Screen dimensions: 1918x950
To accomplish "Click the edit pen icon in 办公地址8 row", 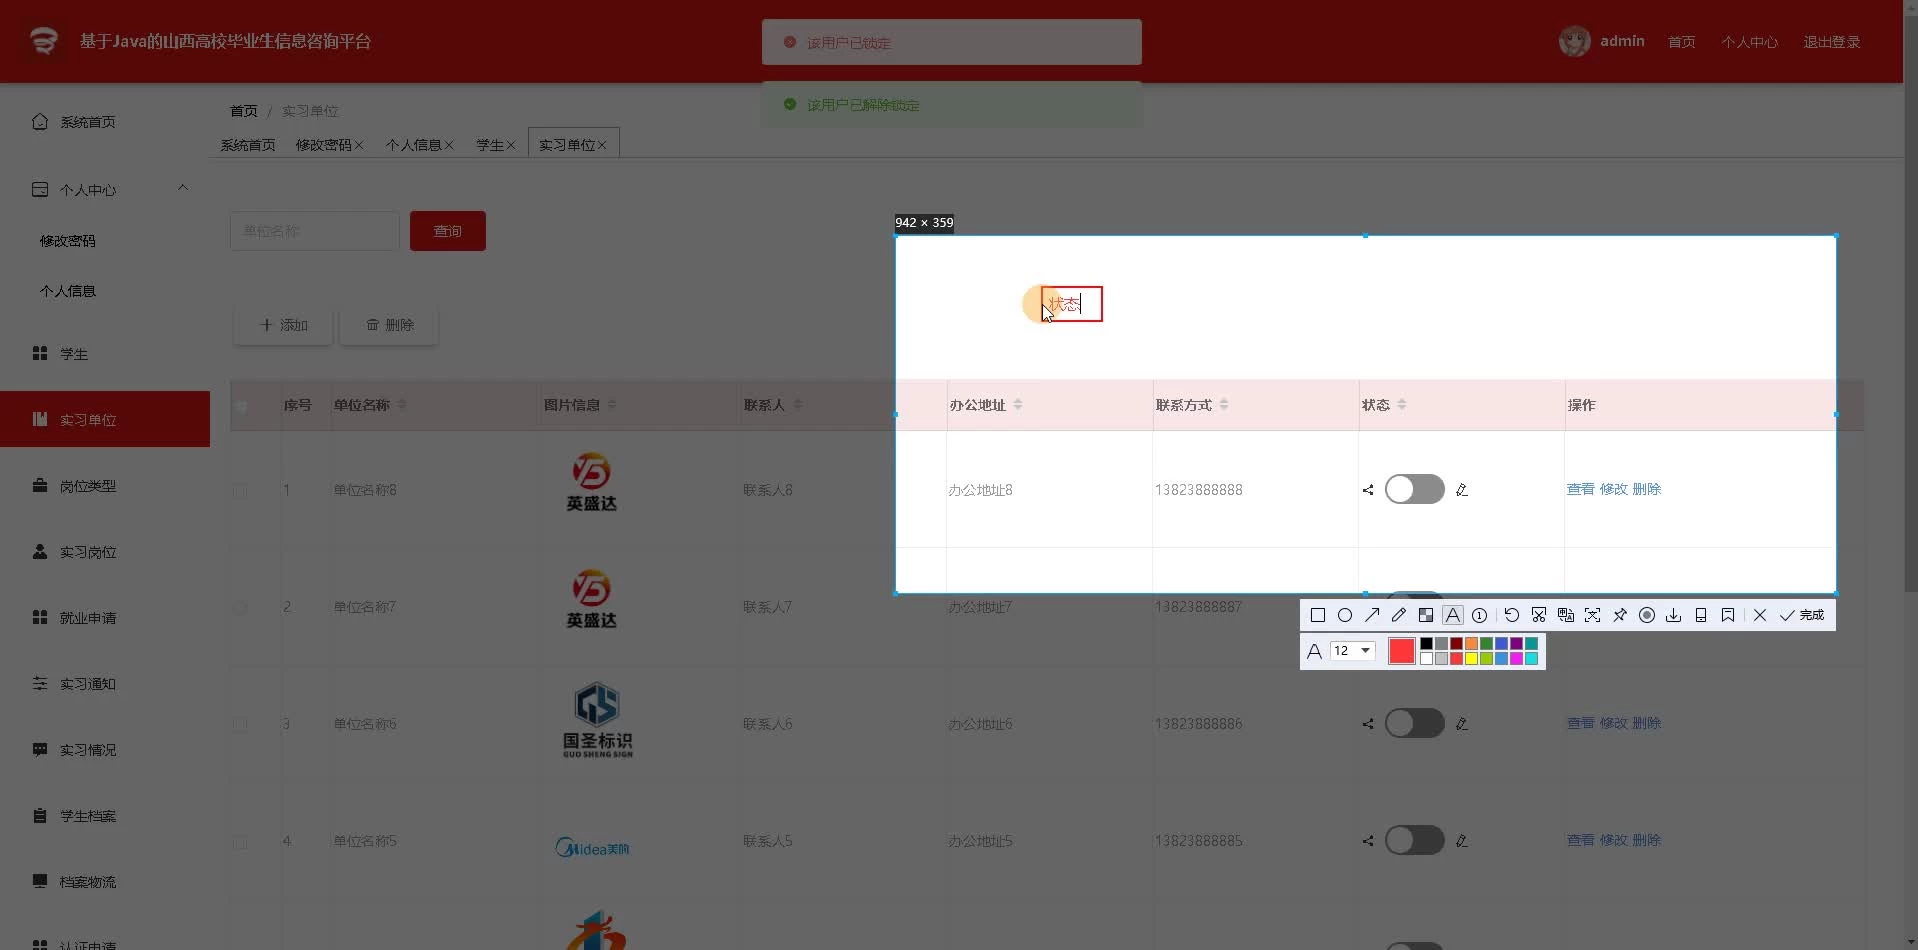I will point(1462,490).
